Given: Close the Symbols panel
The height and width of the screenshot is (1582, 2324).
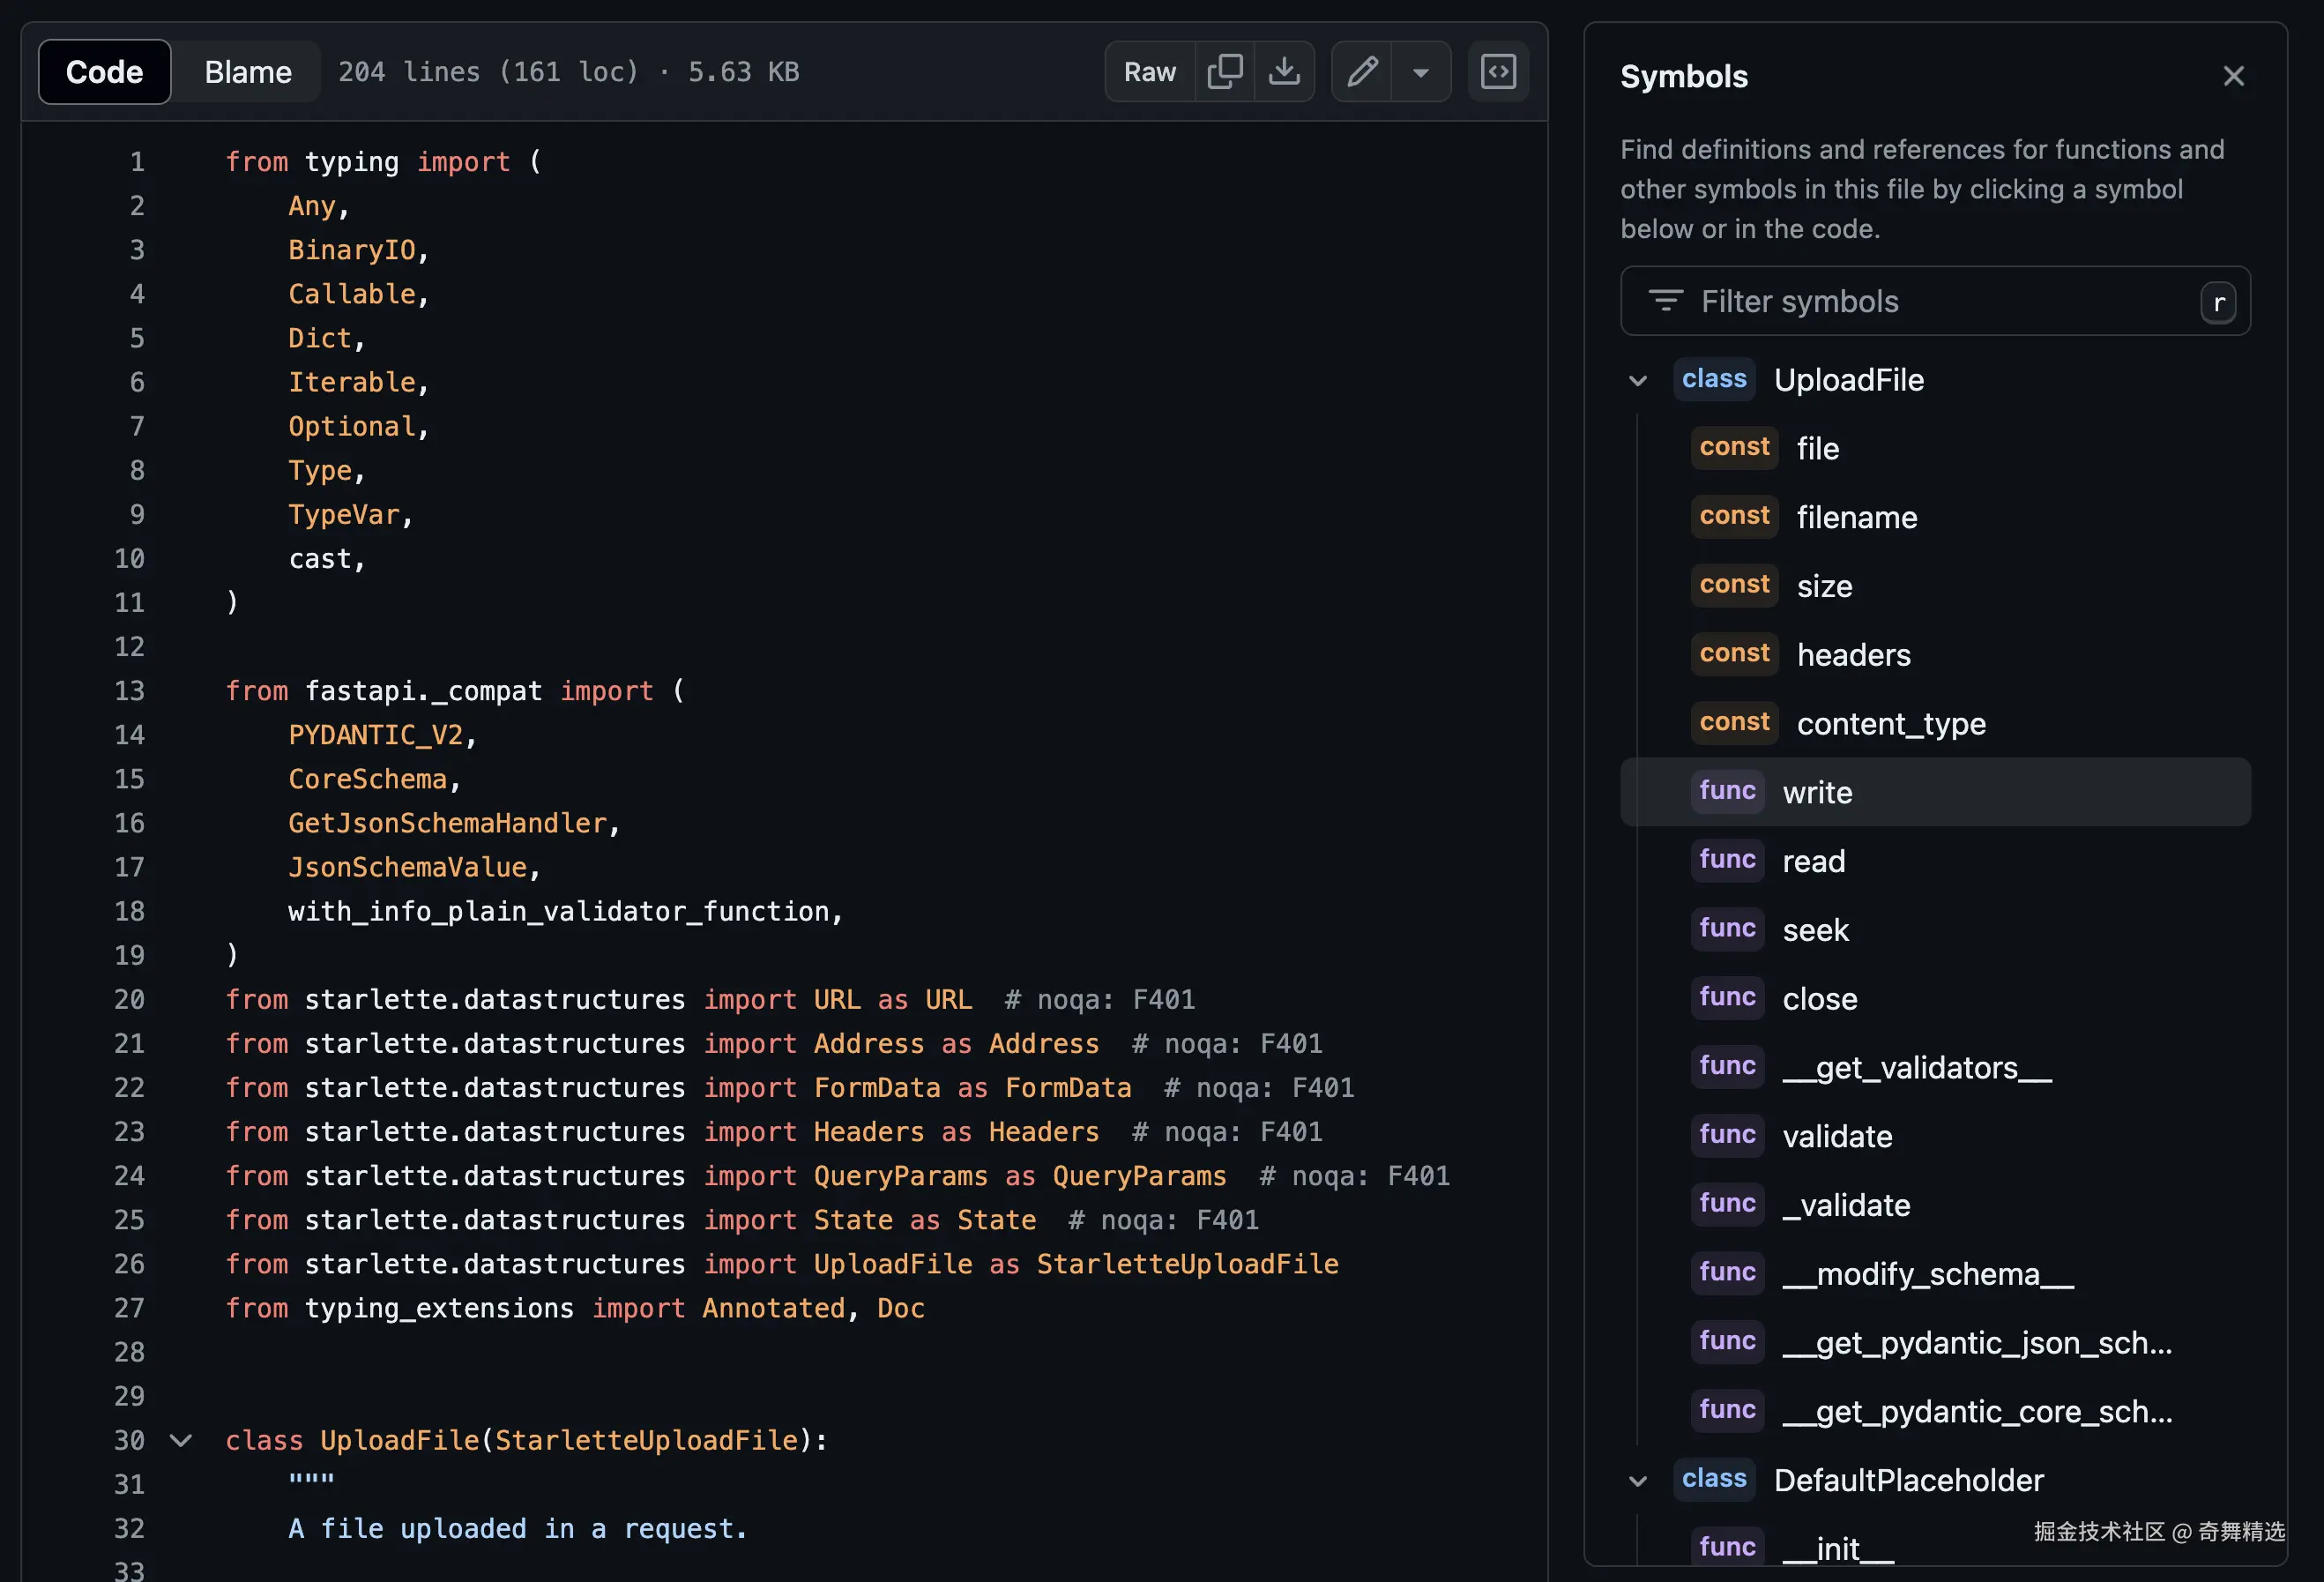Looking at the screenshot, I should tap(2233, 76).
